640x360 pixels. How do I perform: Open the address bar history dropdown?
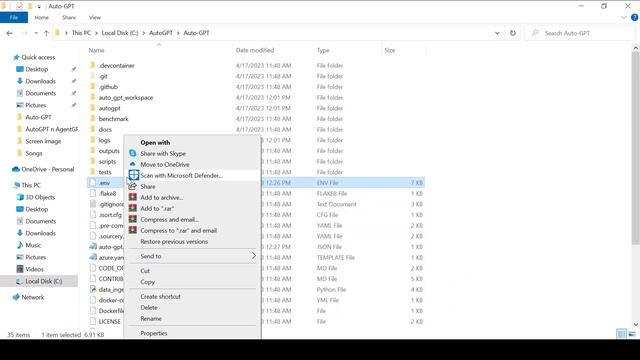[497, 33]
